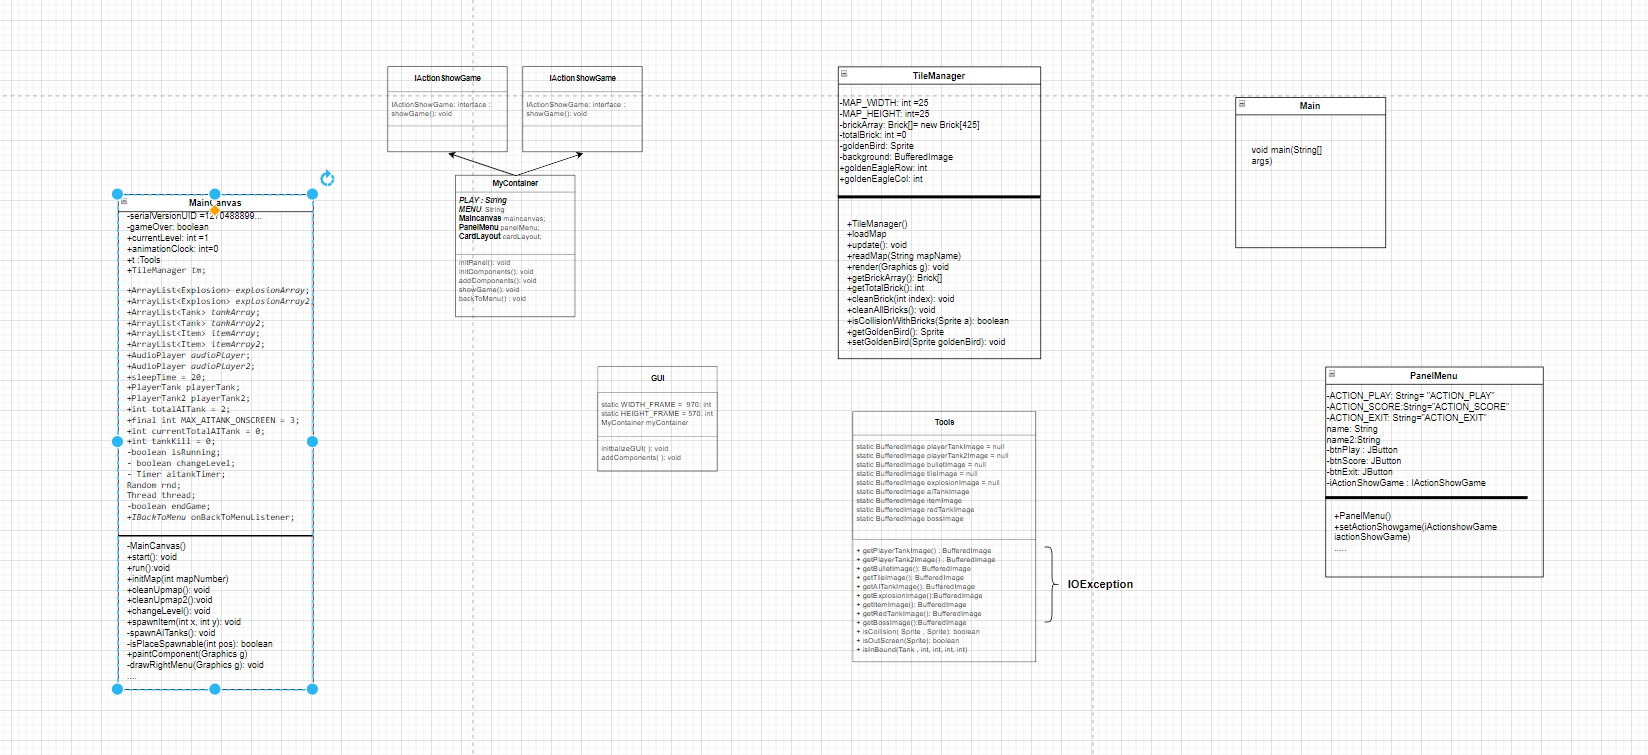Select the GUI class header

pos(657,378)
